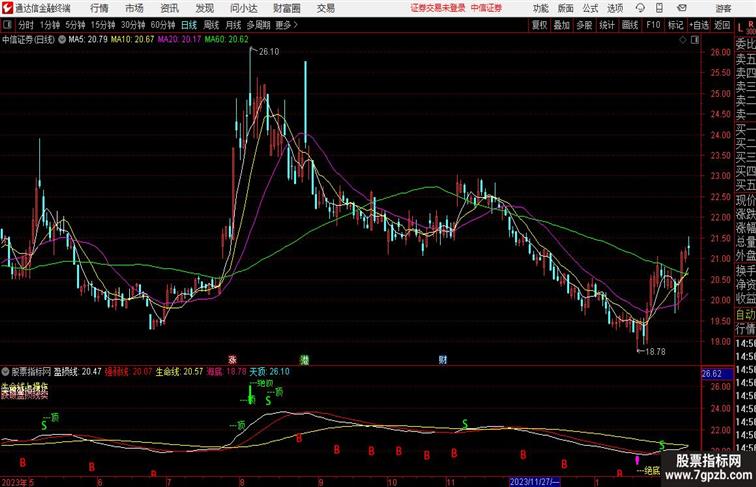Image resolution: width=756 pixels, height=487 pixels.
Task: Click the 26.10 high price label
Action: [x=269, y=52]
